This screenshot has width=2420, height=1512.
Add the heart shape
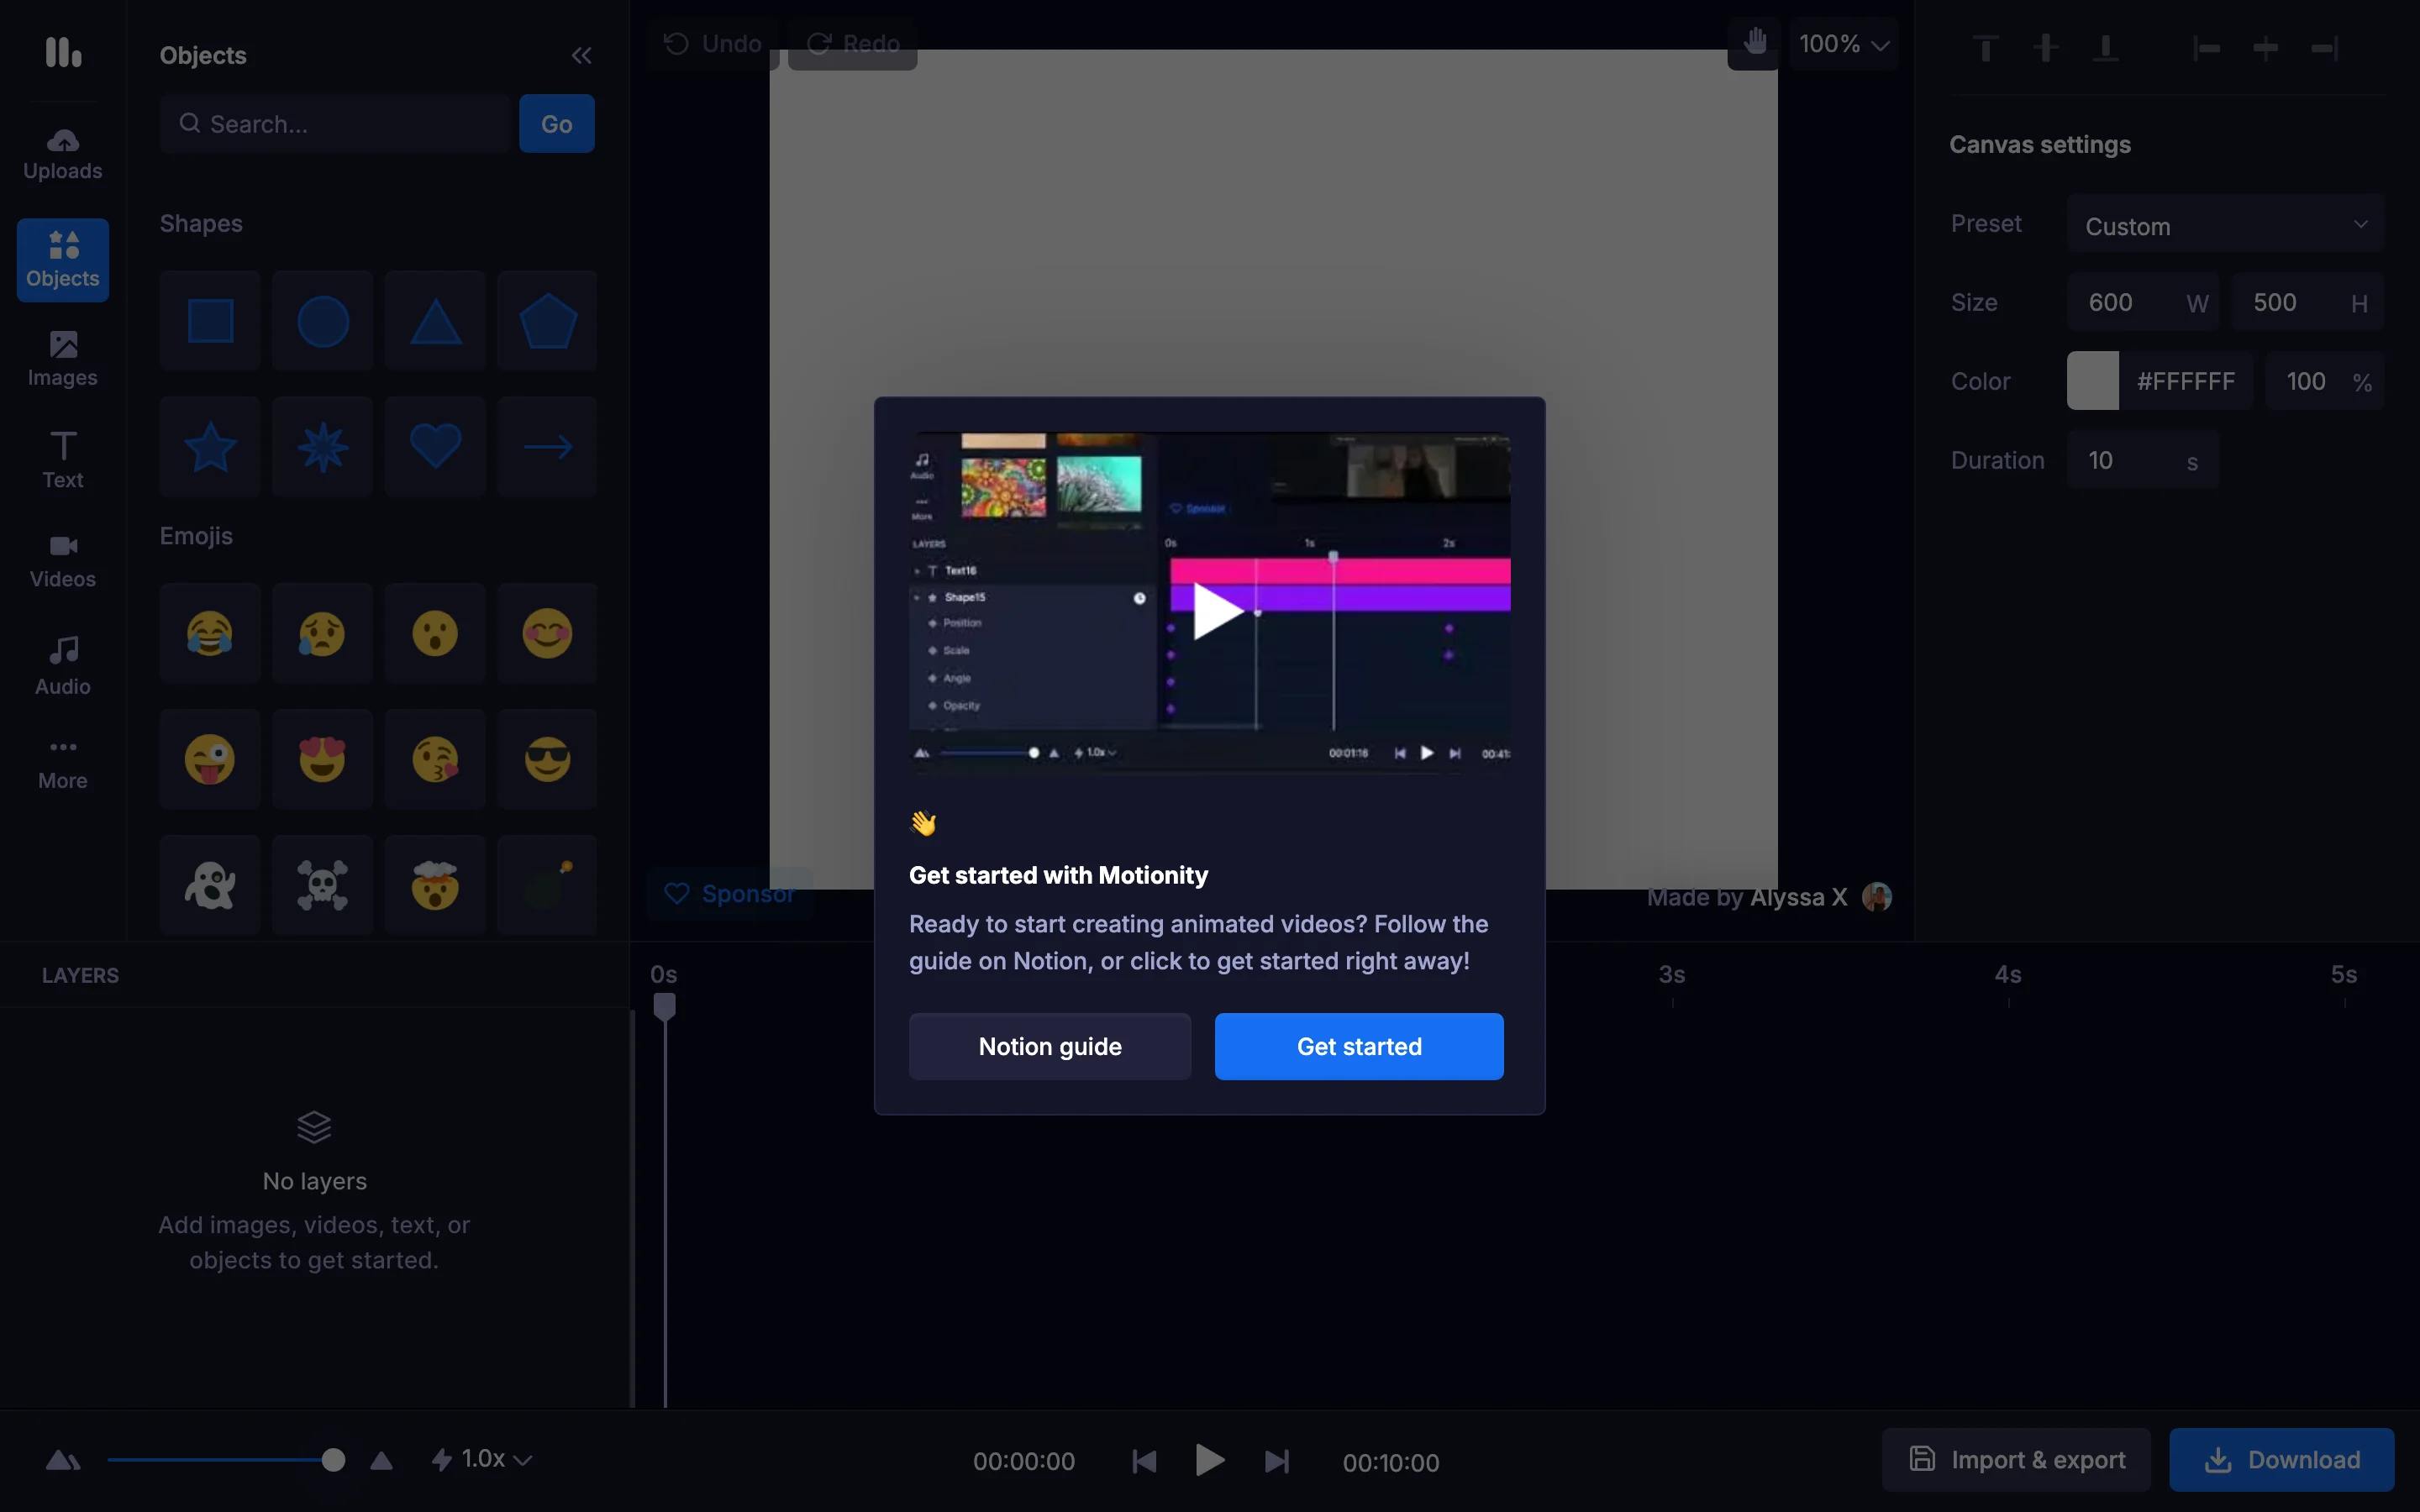(x=435, y=447)
